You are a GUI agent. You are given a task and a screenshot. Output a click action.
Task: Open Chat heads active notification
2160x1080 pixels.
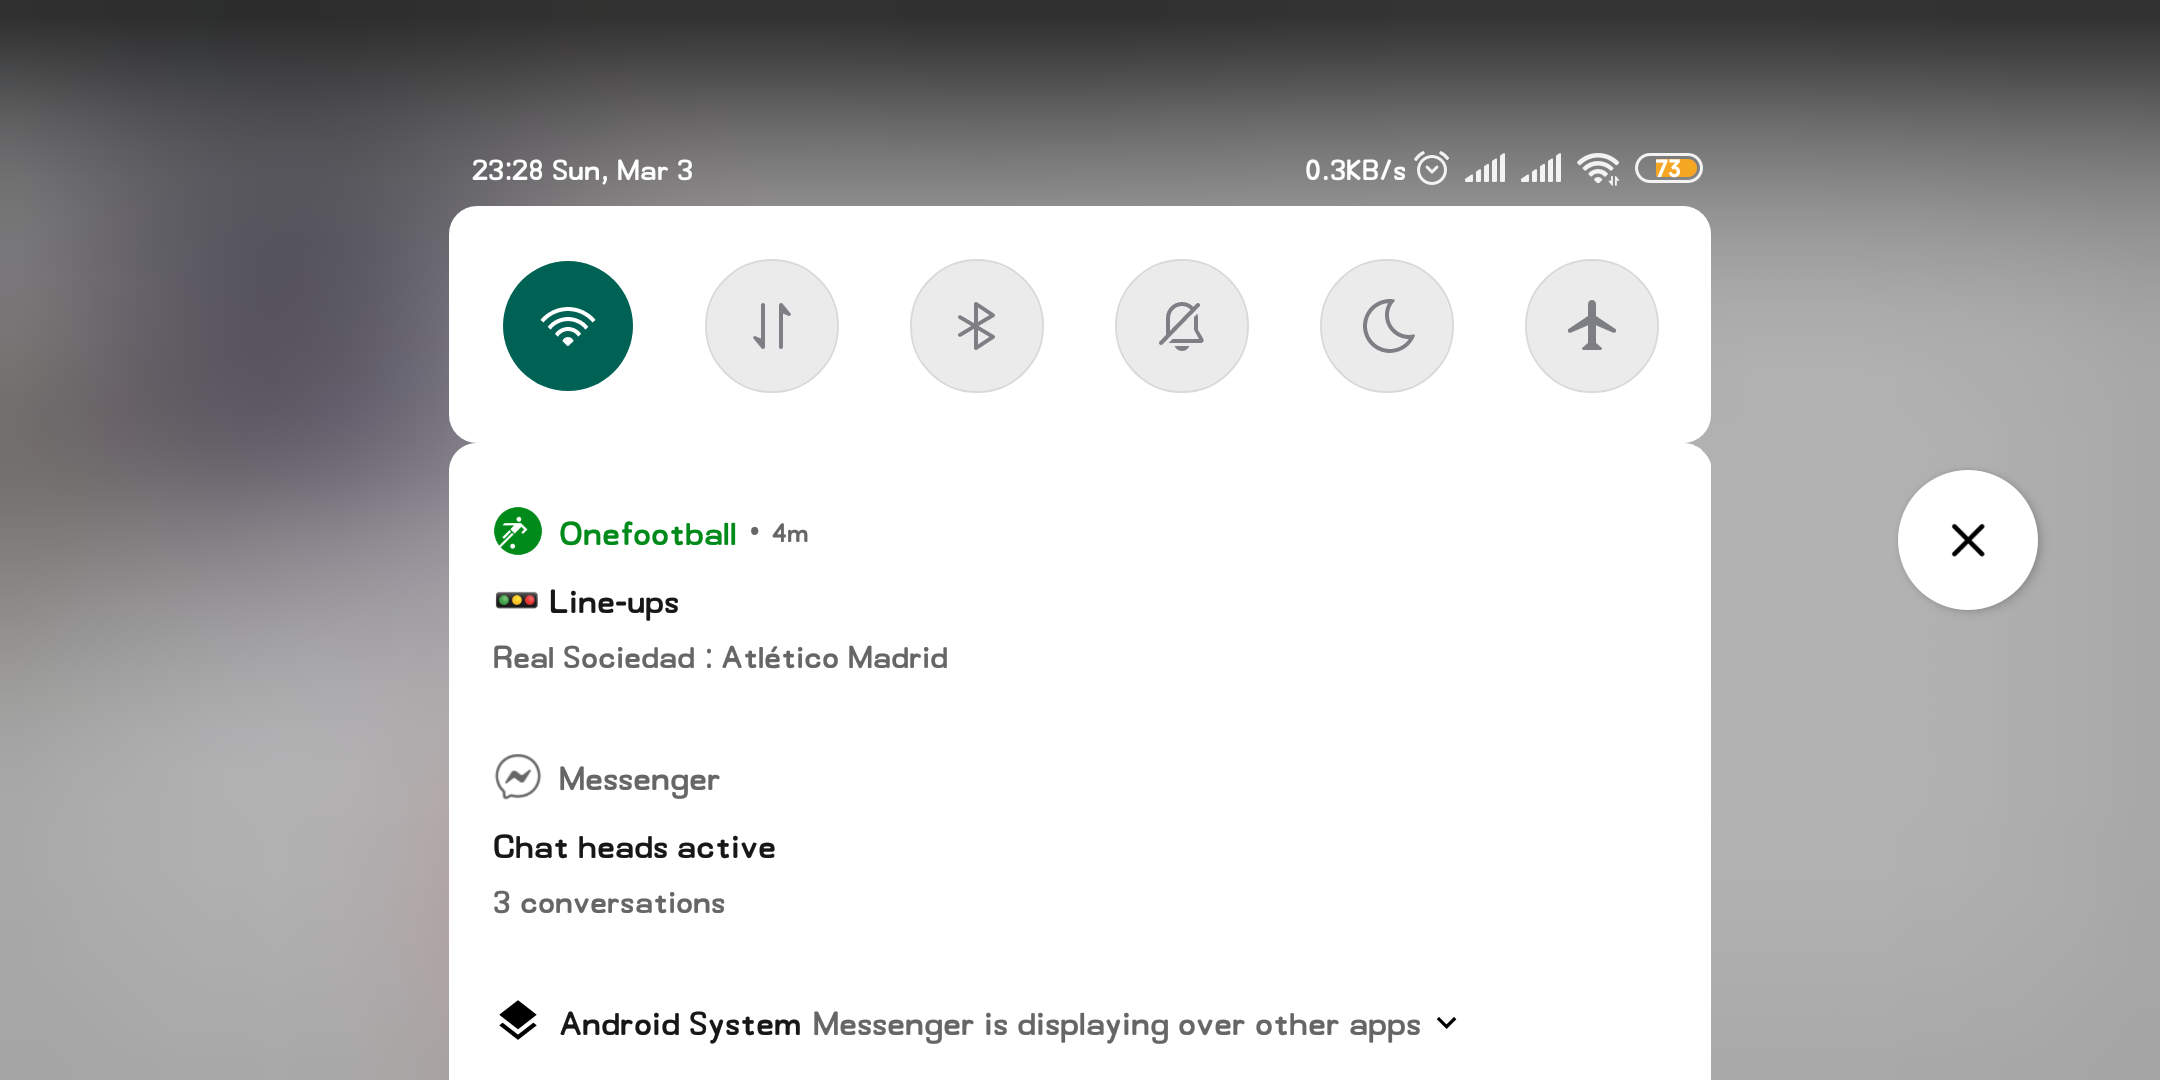pos(634,847)
